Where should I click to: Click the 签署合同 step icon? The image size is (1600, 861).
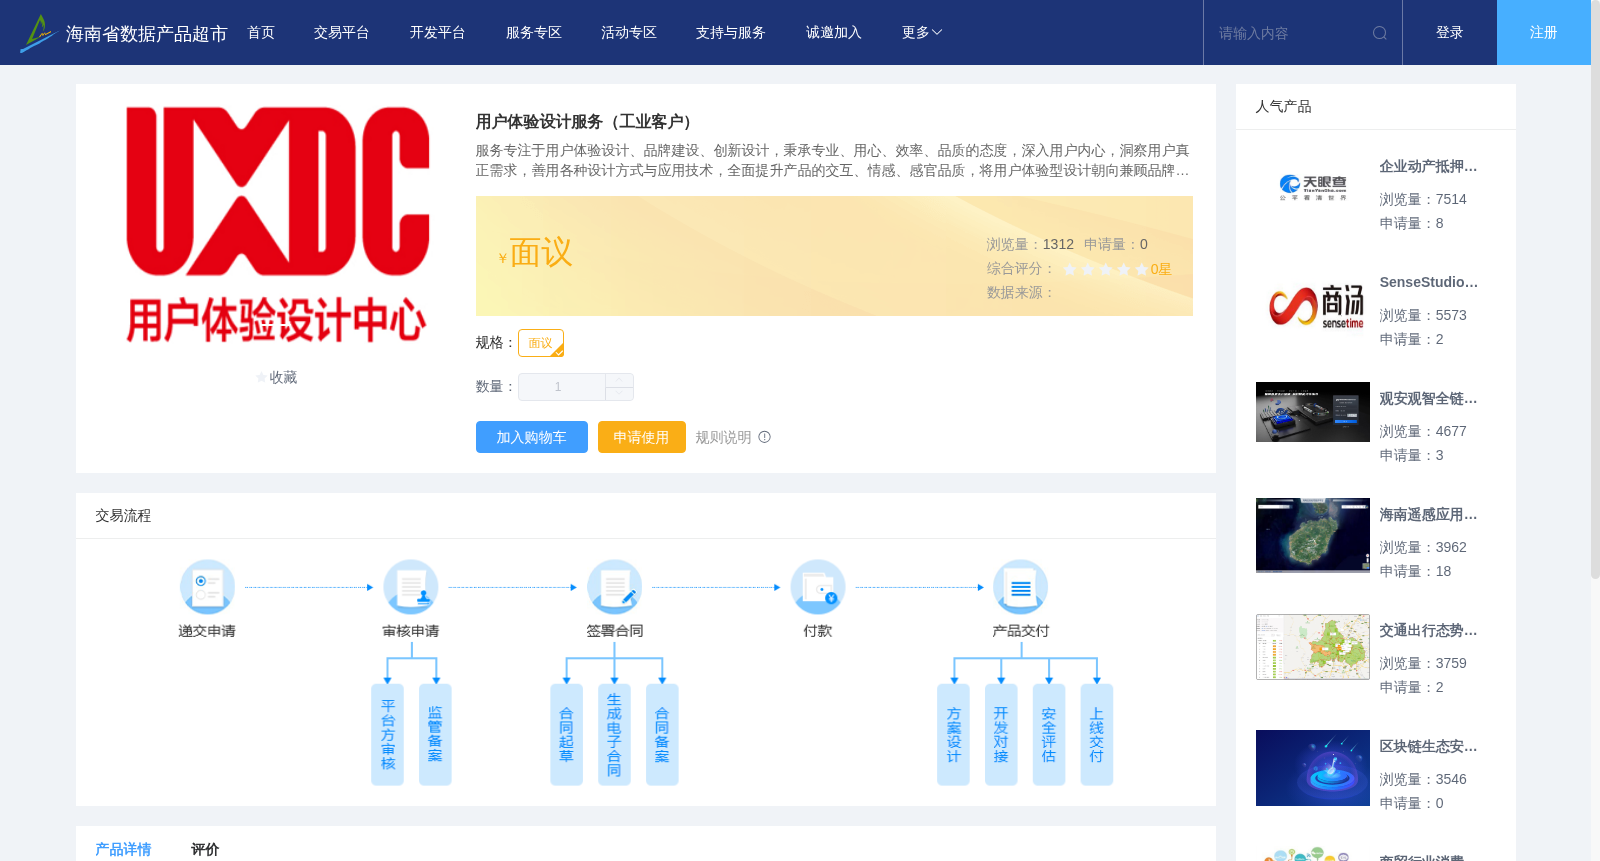point(614,587)
